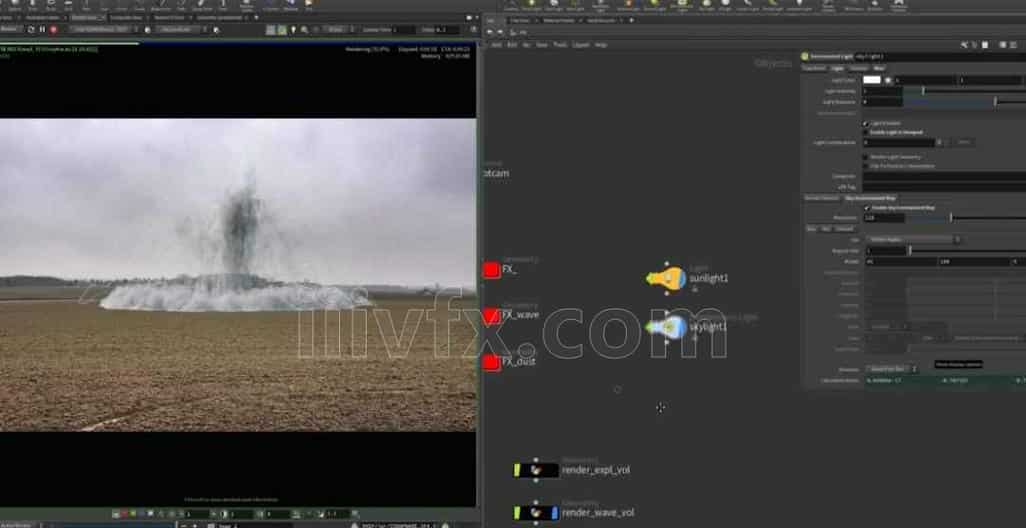Screen dimensions: 1026x528
Task: Open the Layout menu in the network editor
Action: pyautogui.click(x=581, y=44)
